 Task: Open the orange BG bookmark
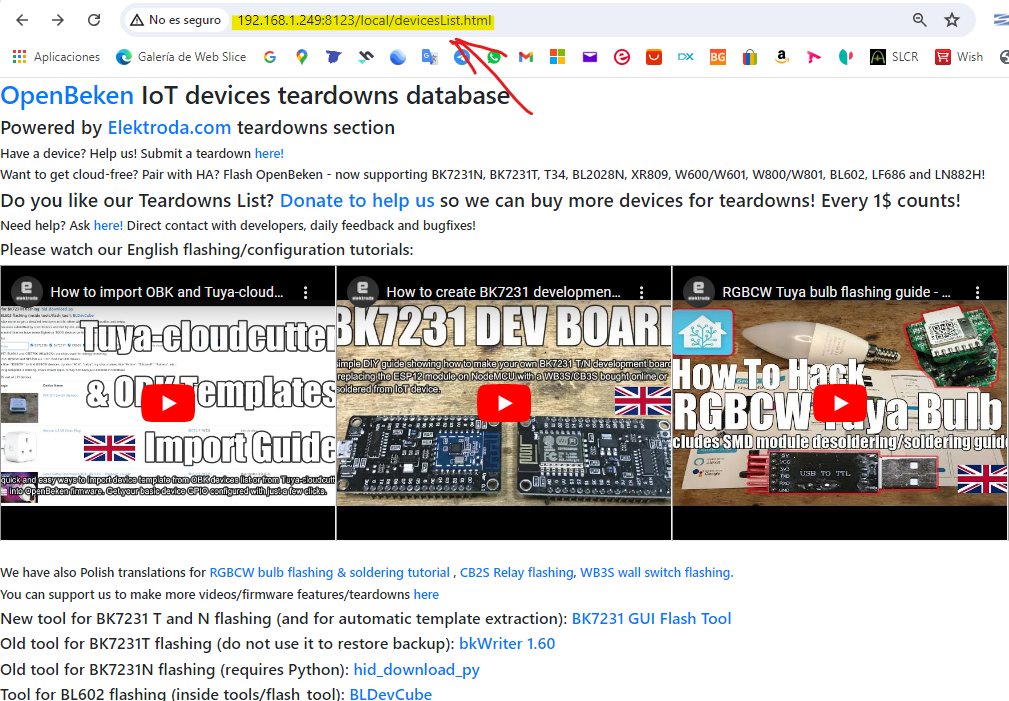tap(717, 57)
